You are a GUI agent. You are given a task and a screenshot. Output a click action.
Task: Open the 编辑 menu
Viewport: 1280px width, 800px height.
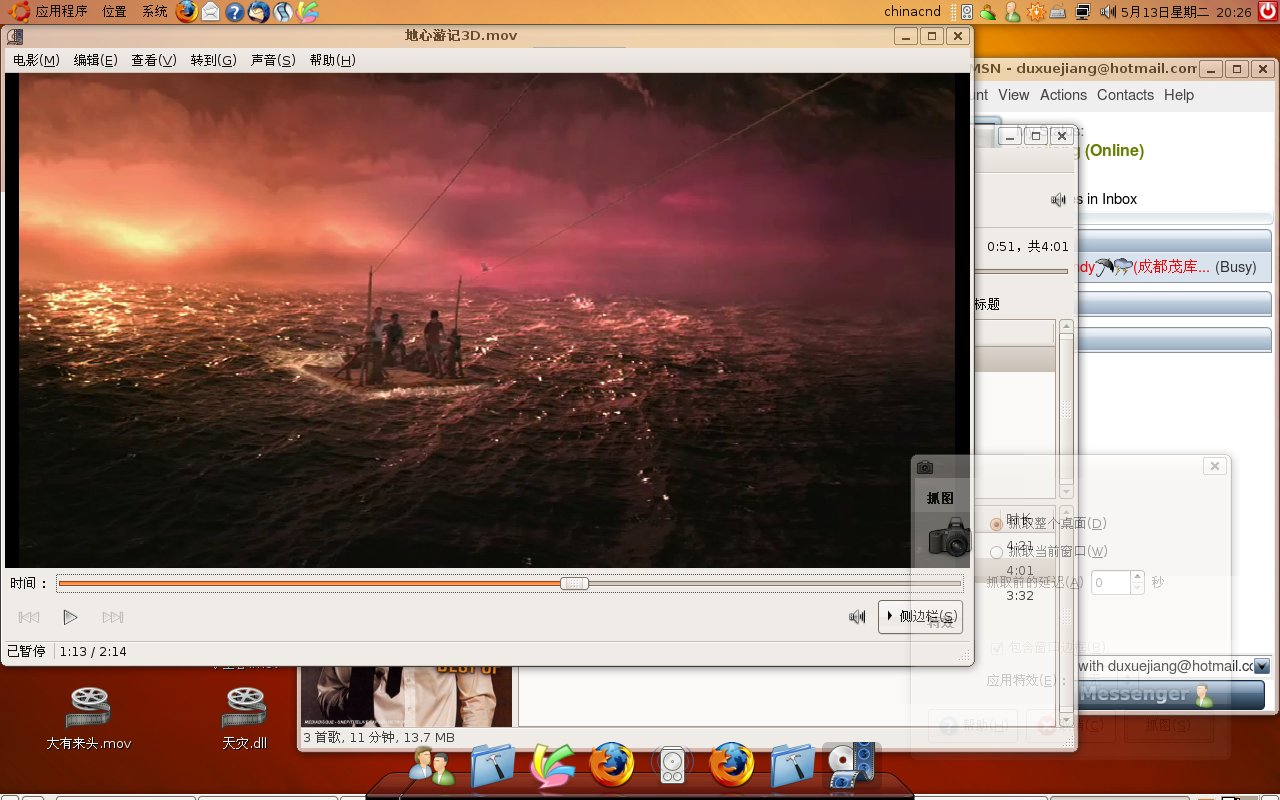point(96,60)
